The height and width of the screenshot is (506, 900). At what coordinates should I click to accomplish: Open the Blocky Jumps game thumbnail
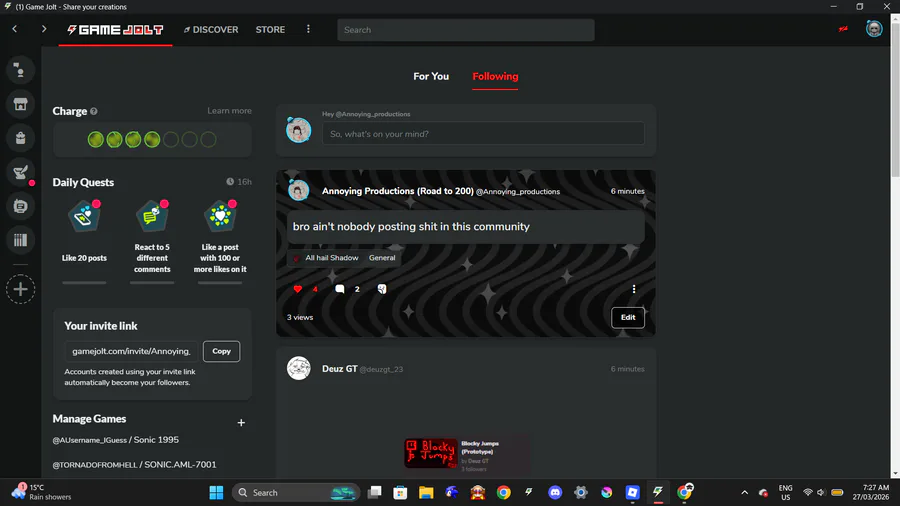click(432, 453)
